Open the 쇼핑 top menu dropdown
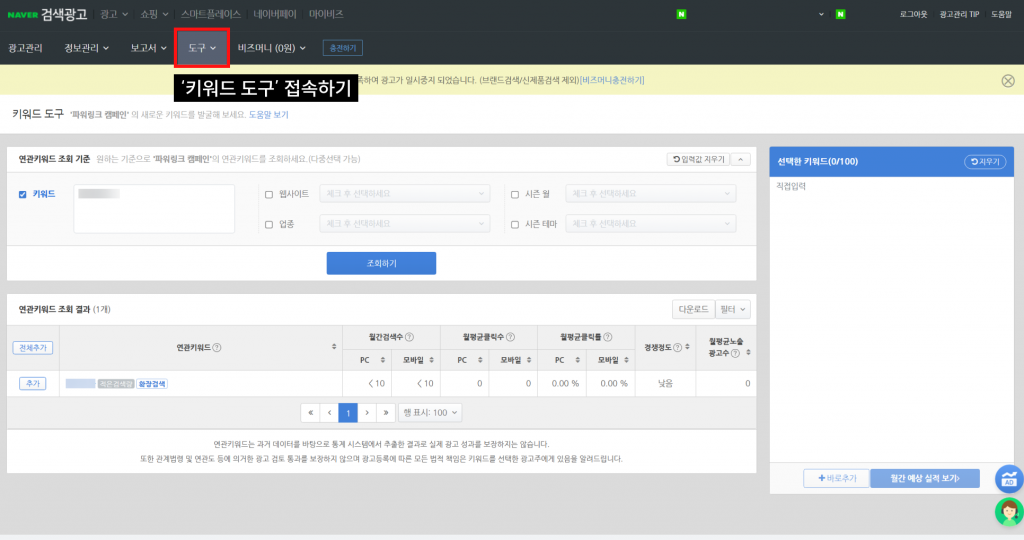This screenshot has width=1024, height=540. (154, 14)
